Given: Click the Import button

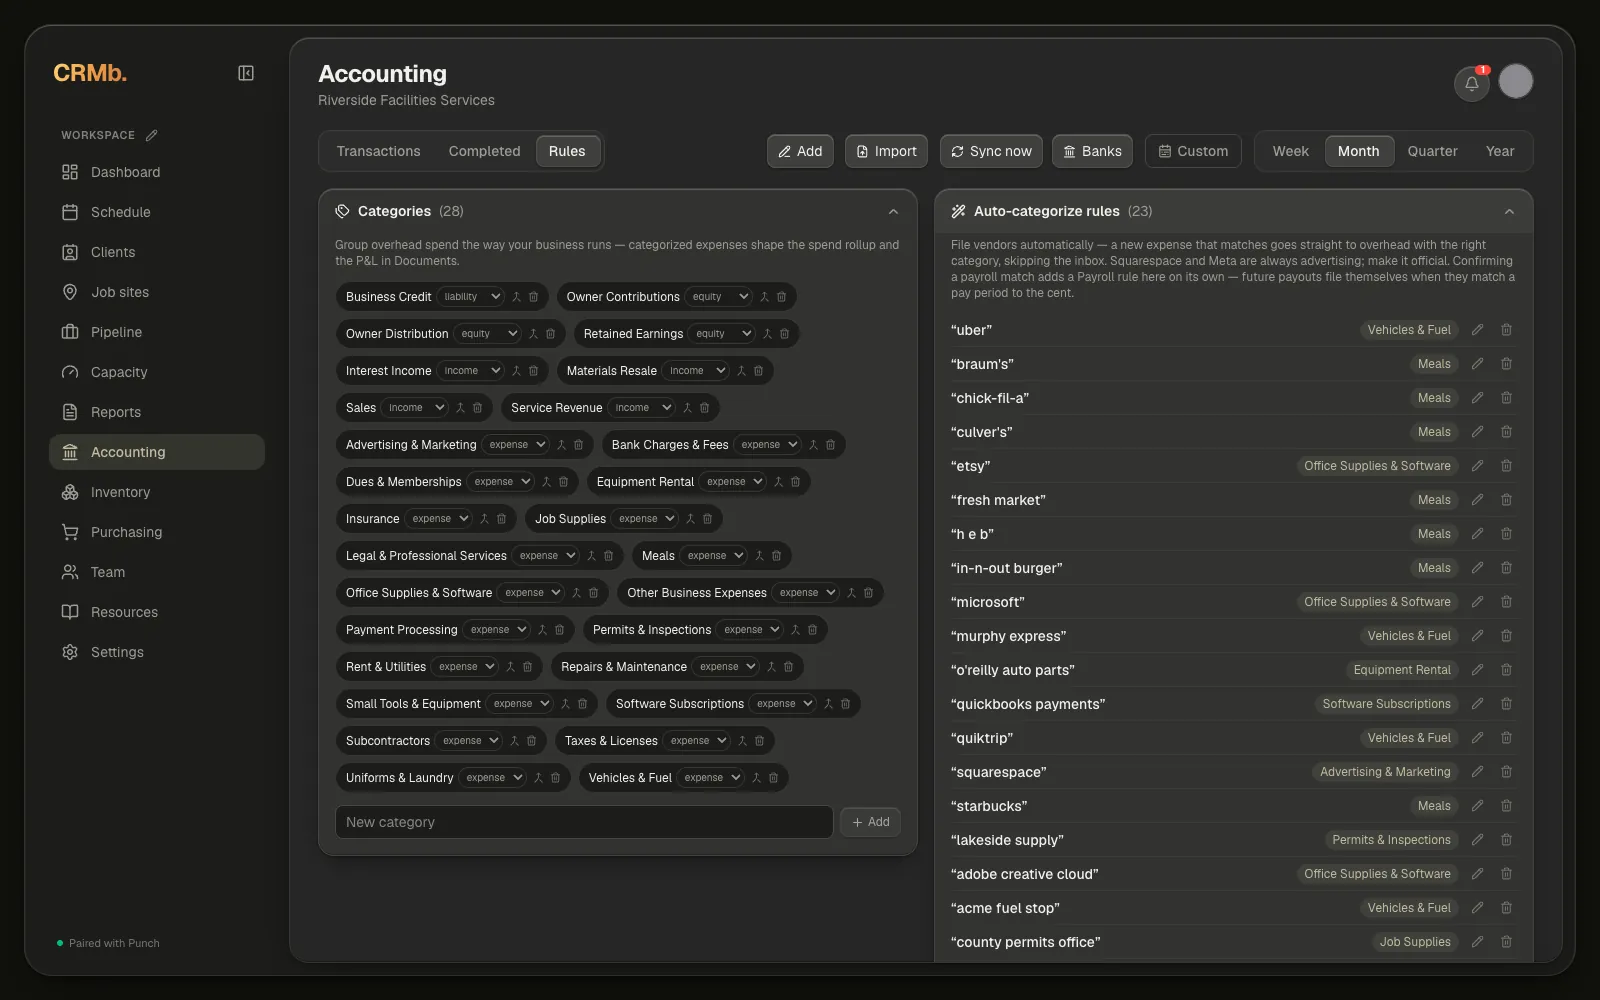Looking at the screenshot, I should click(x=886, y=151).
